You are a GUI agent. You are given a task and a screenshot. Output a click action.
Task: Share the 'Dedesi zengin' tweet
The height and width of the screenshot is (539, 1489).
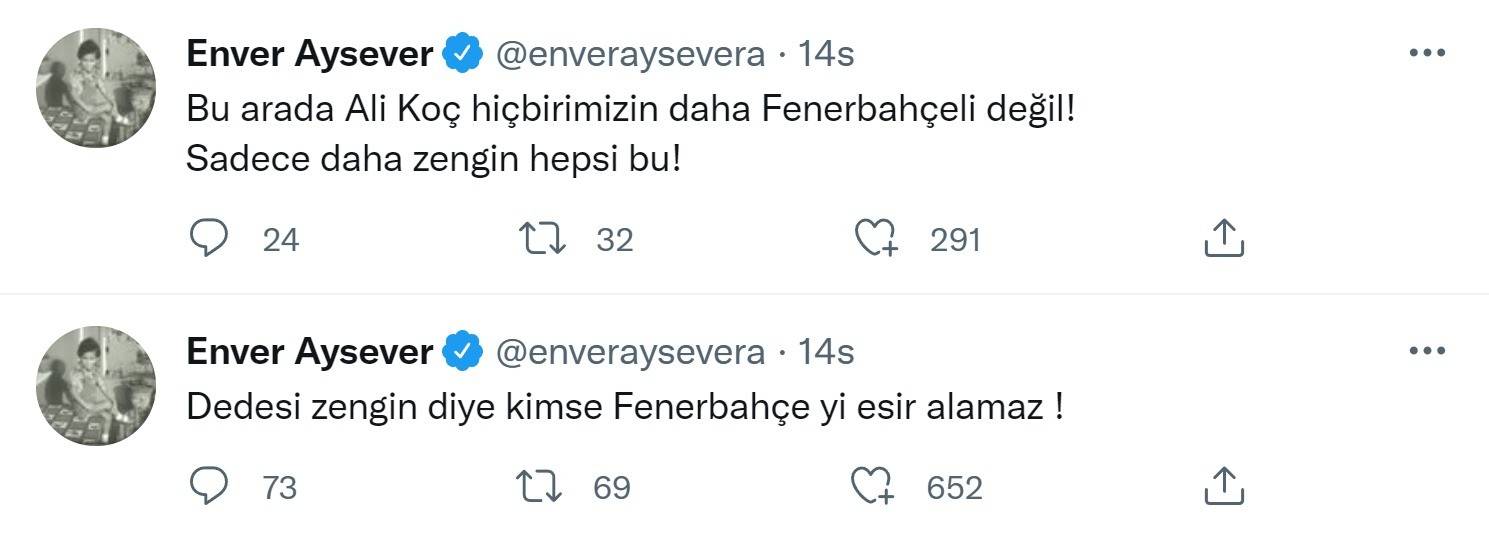pyautogui.click(x=1221, y=487)
